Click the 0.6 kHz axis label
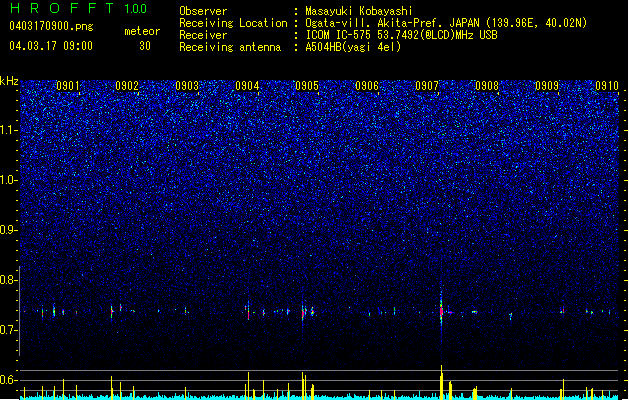The width and height of the screenshot is (629, 400). pyautogui.click(x=9, y=380)
